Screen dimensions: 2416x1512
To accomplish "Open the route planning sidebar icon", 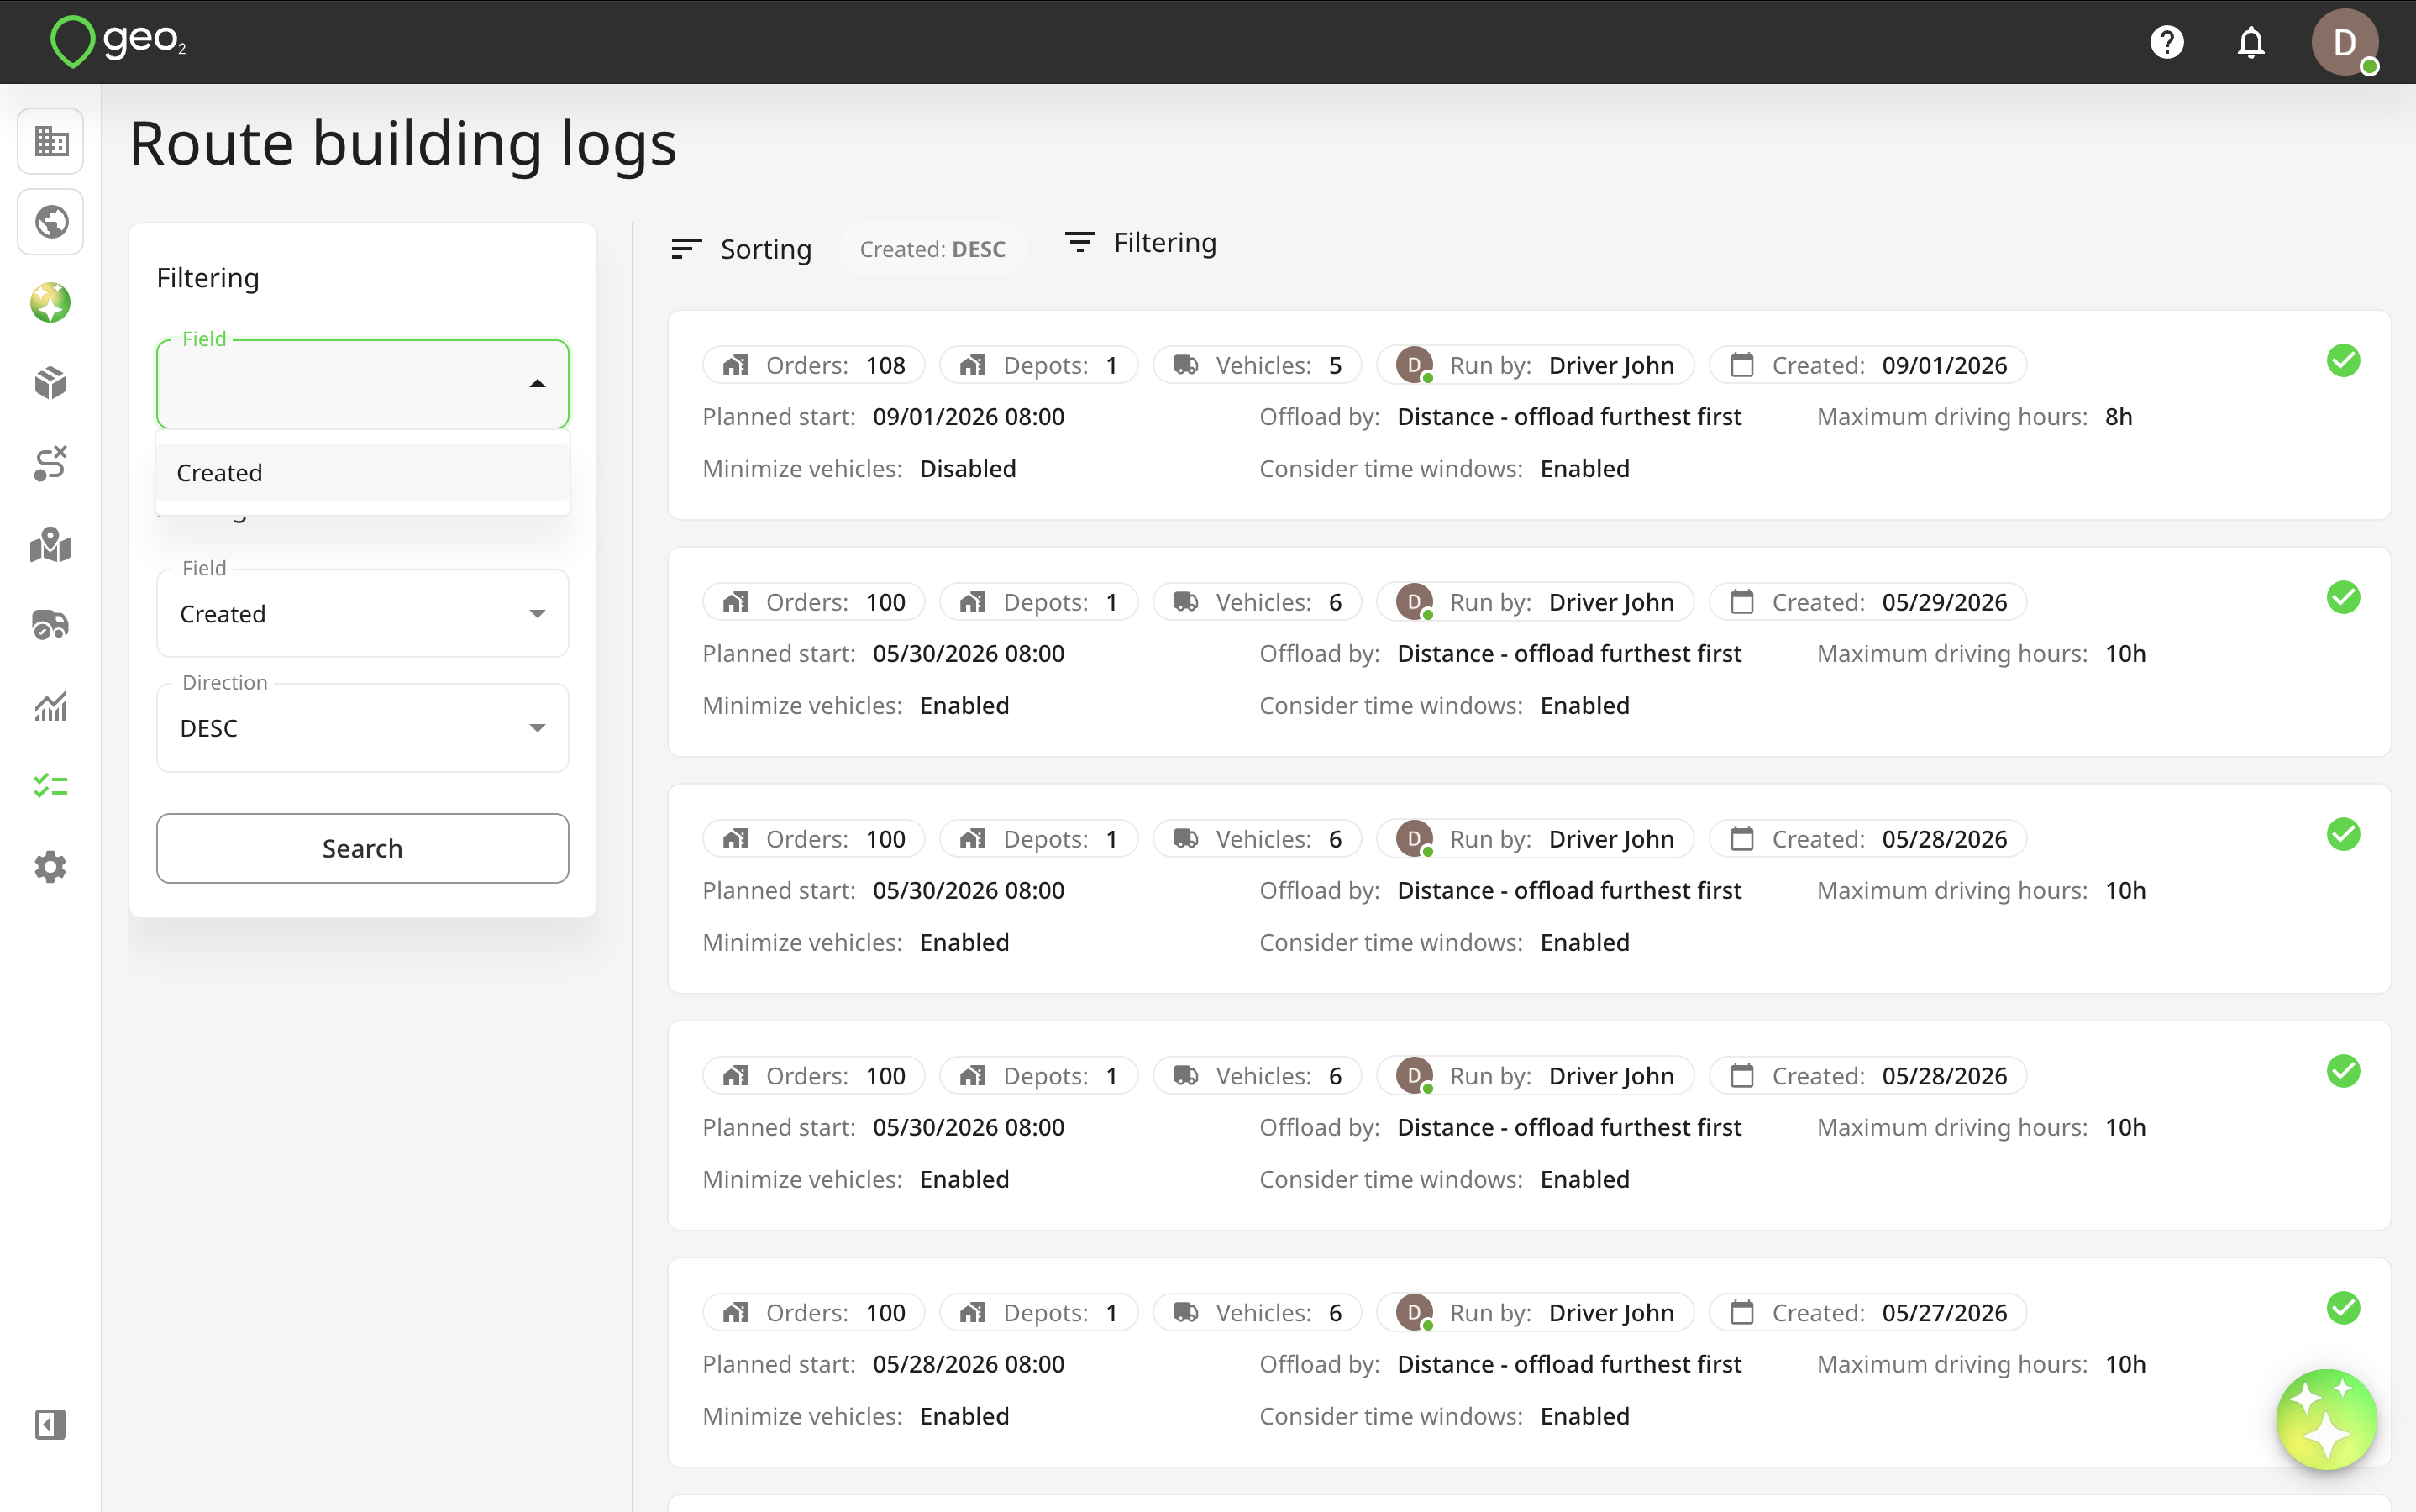I will [51, 464].
